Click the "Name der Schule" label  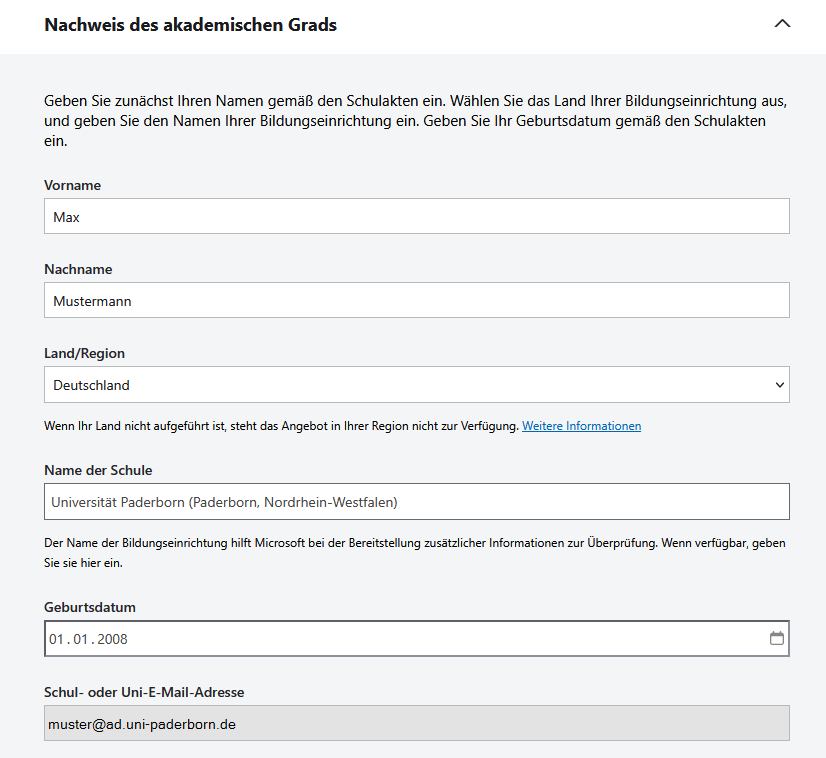point(98,470)
